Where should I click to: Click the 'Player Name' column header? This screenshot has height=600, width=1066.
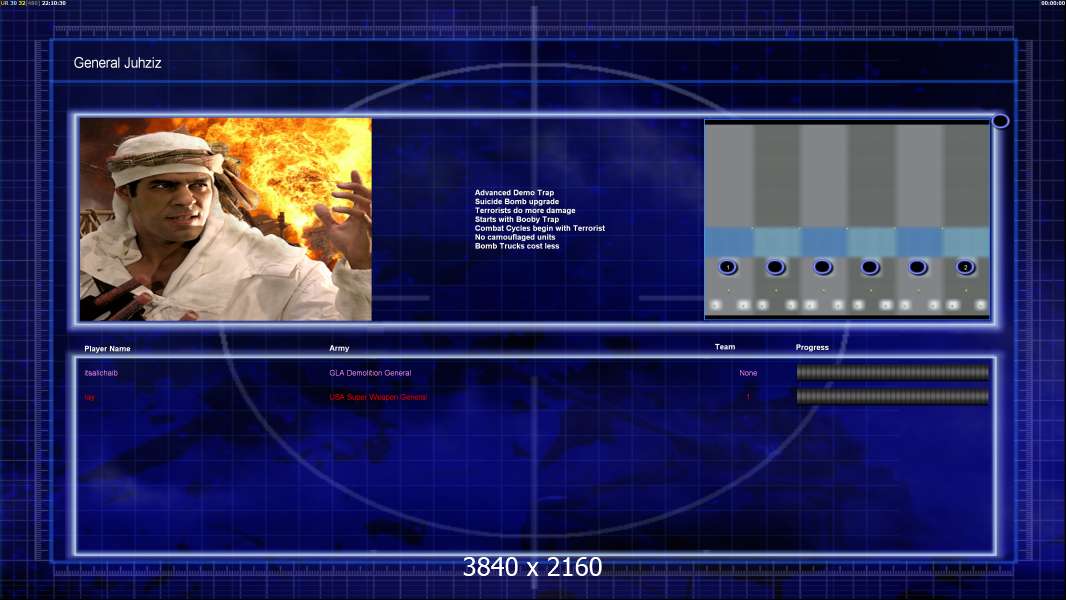[107, 349]
